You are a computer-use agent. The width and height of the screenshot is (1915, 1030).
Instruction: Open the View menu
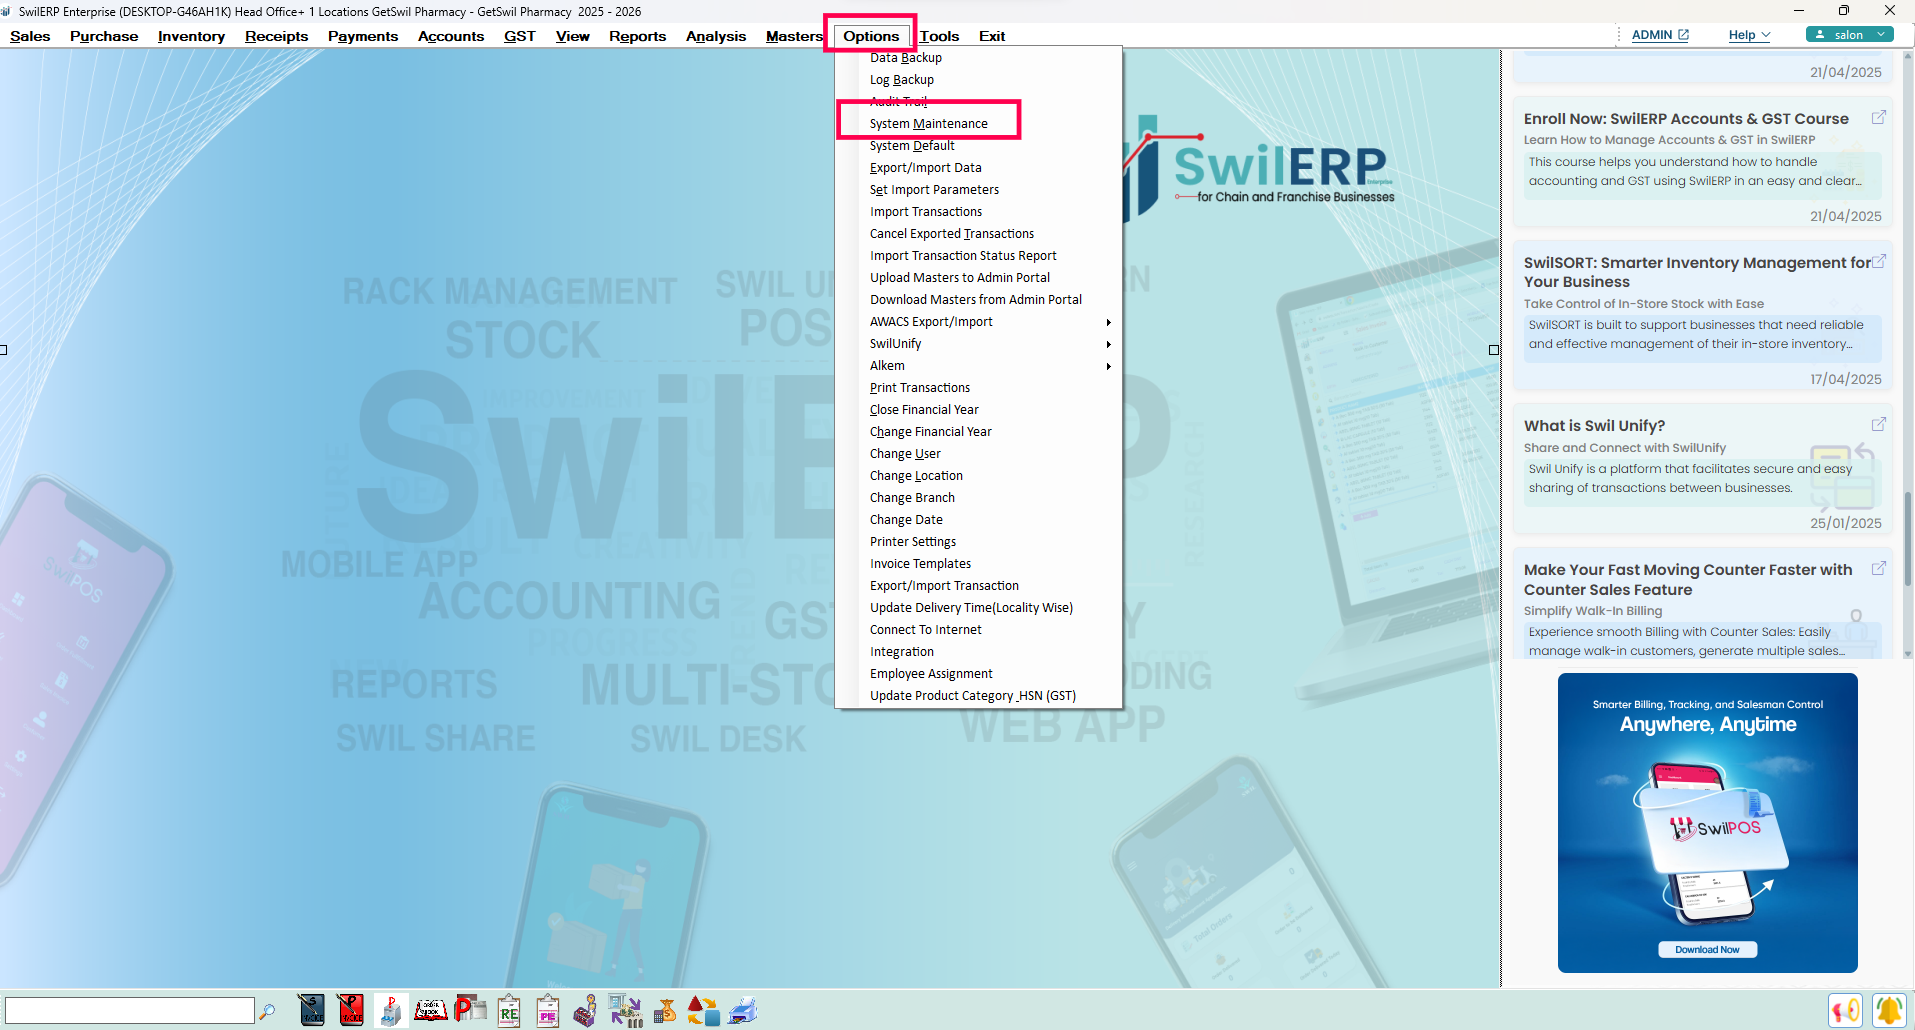(x=573, y=36)
